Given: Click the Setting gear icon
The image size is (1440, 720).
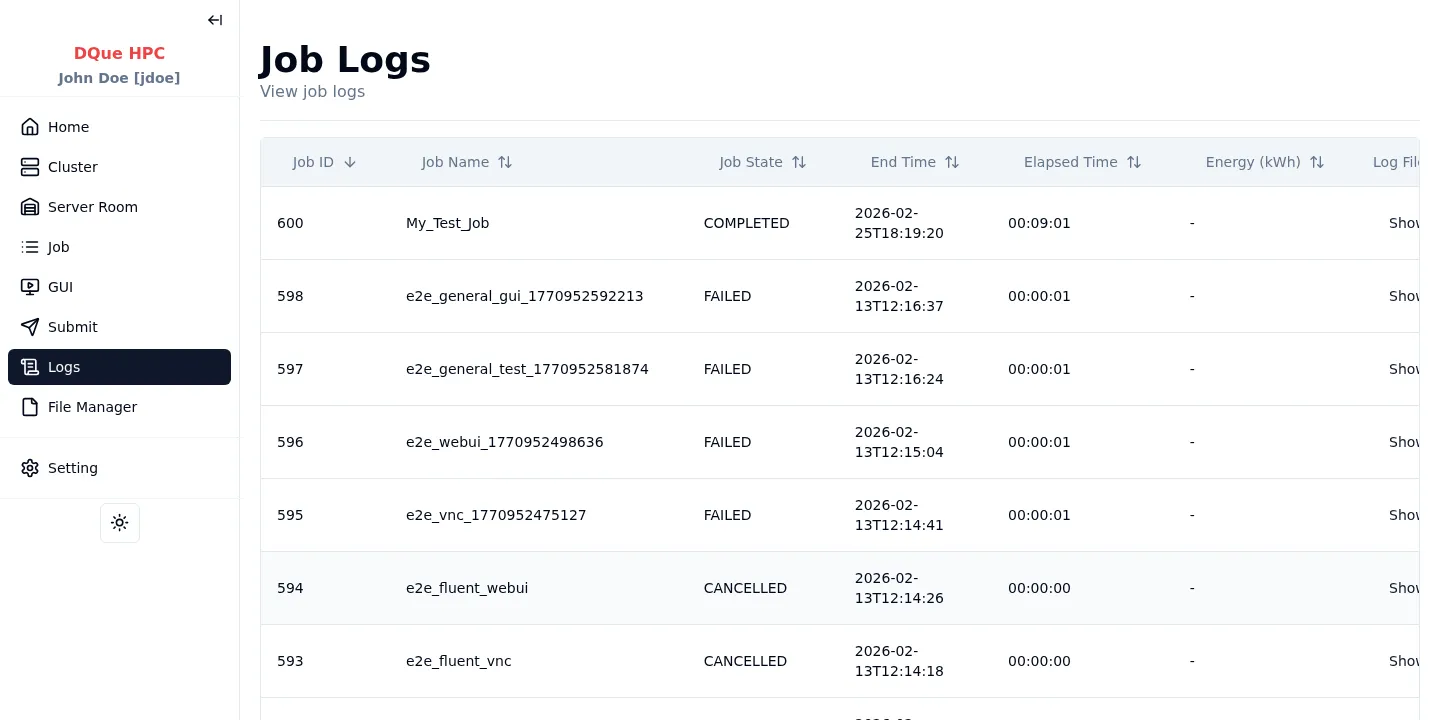Looking at the screenshot, I should (x=30, y=468).
